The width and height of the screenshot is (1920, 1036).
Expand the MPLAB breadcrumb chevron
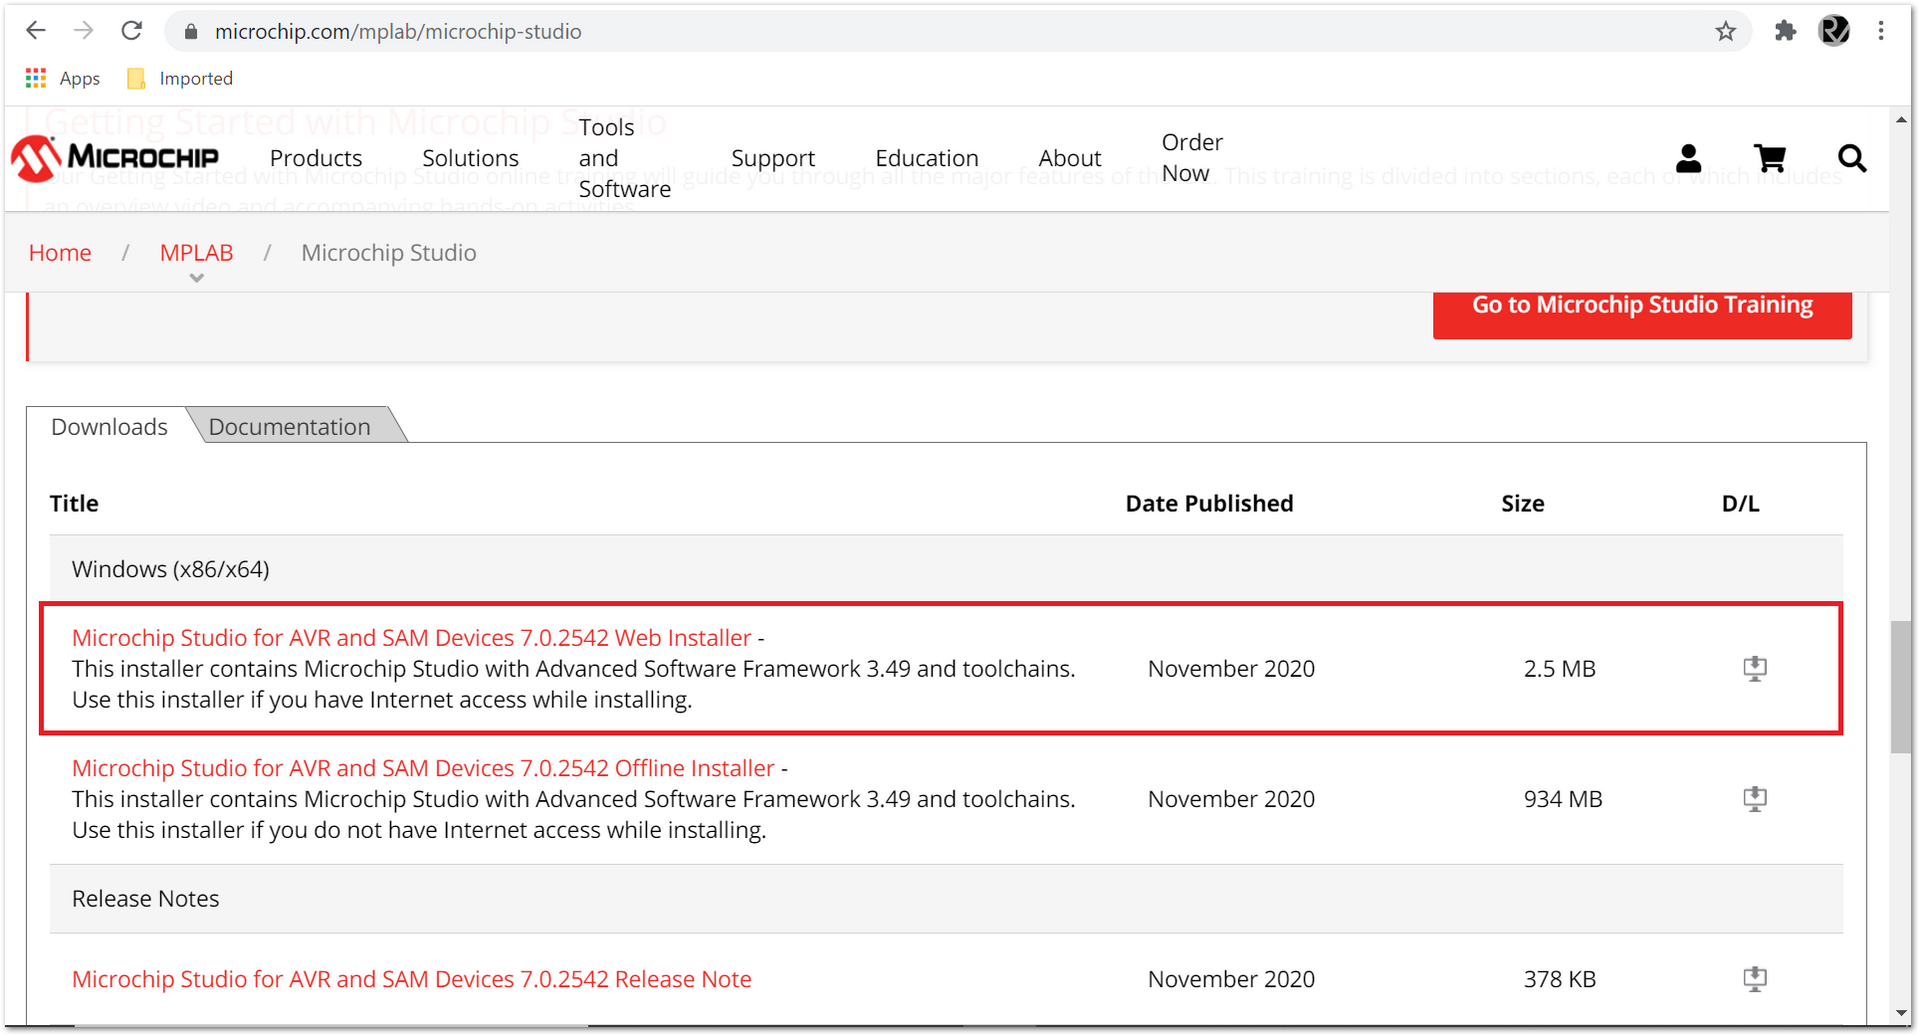pos(197,278)
